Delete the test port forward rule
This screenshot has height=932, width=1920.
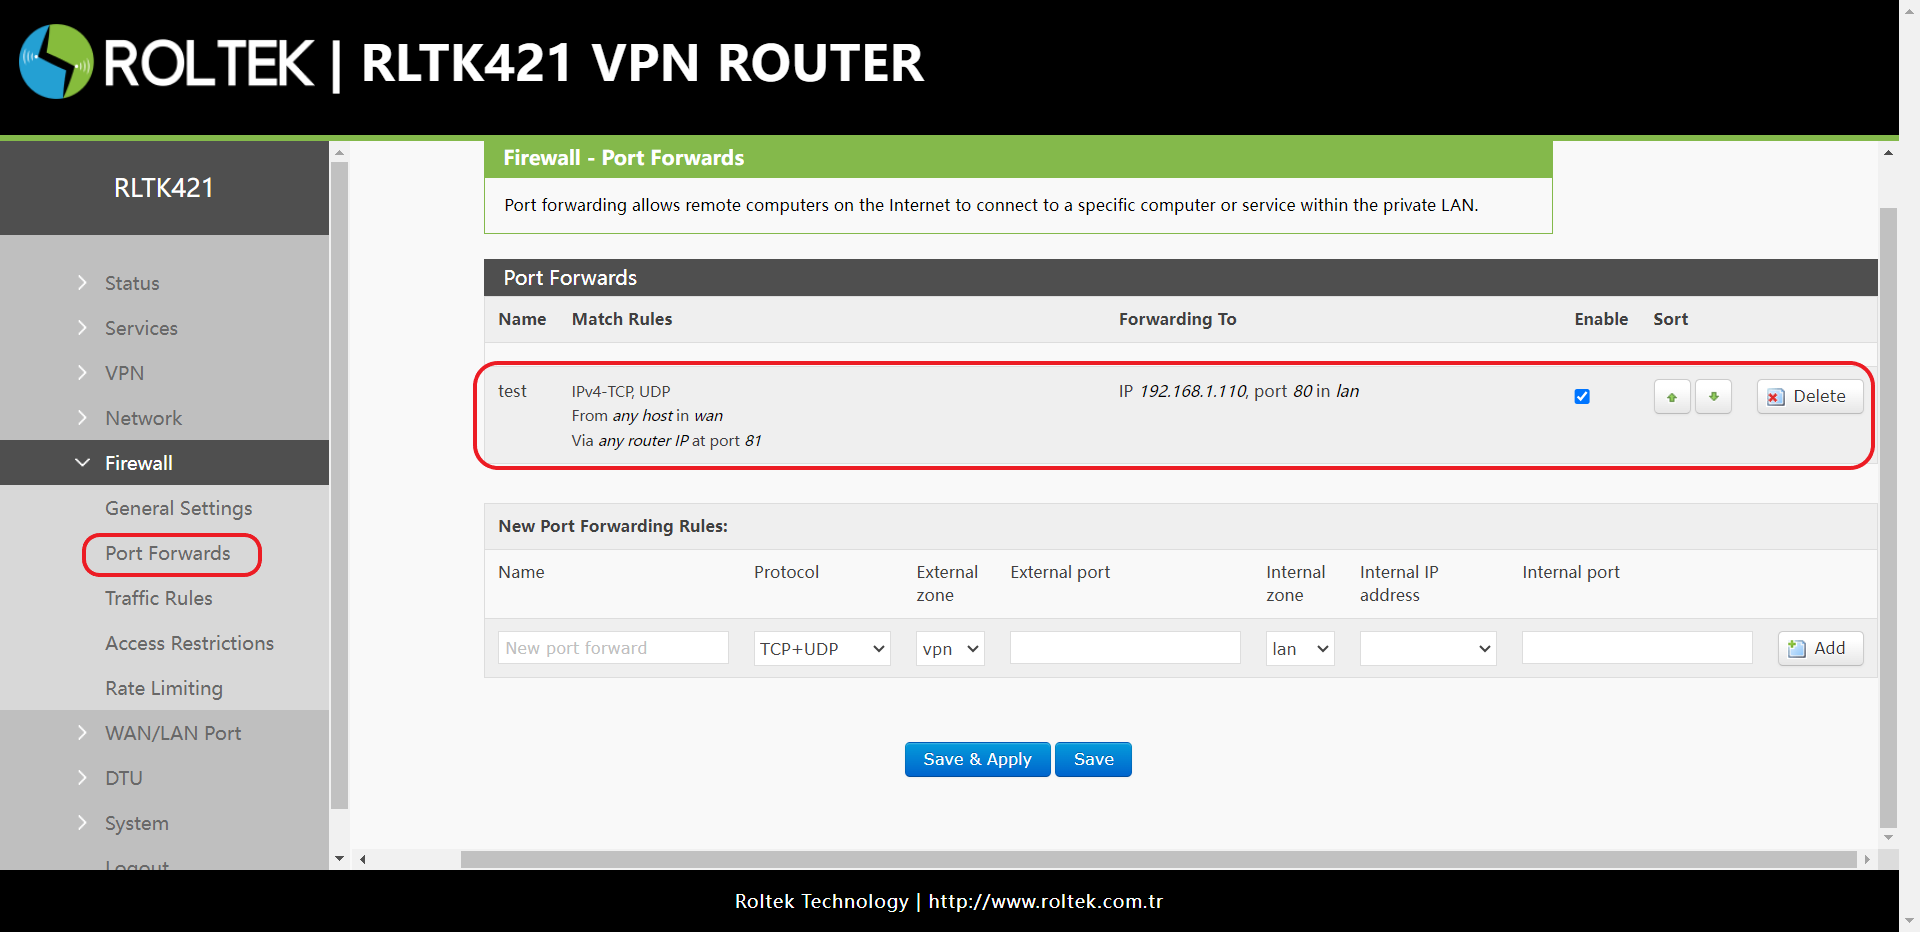click(1808, 396)
